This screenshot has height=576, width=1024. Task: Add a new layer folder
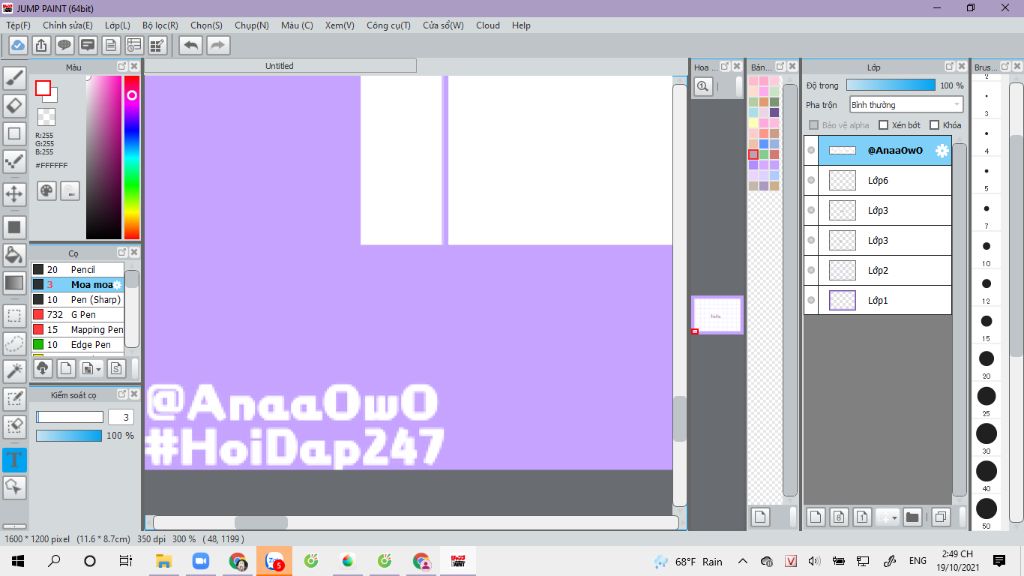pyautogui.click(x=912, y=517)
